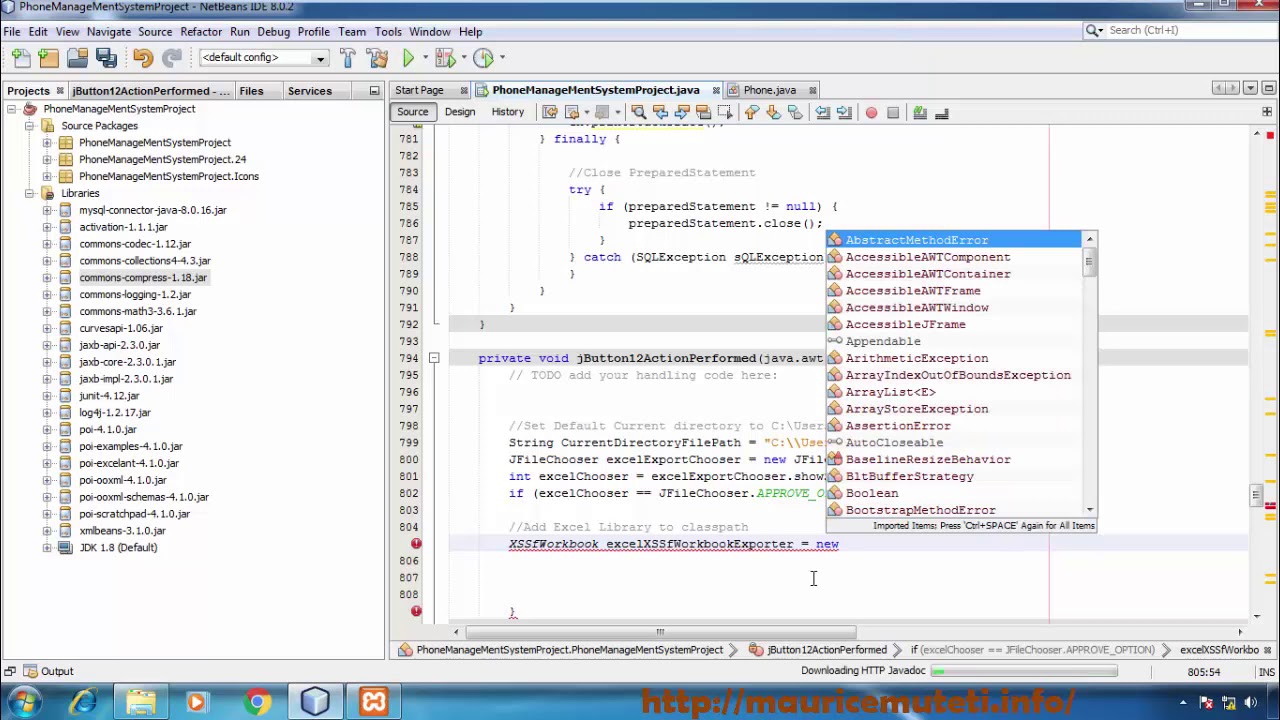The width and height of the screenshot is (1280, 720).
Task: Collapse the Libraries node
Action: coord(30,193)
